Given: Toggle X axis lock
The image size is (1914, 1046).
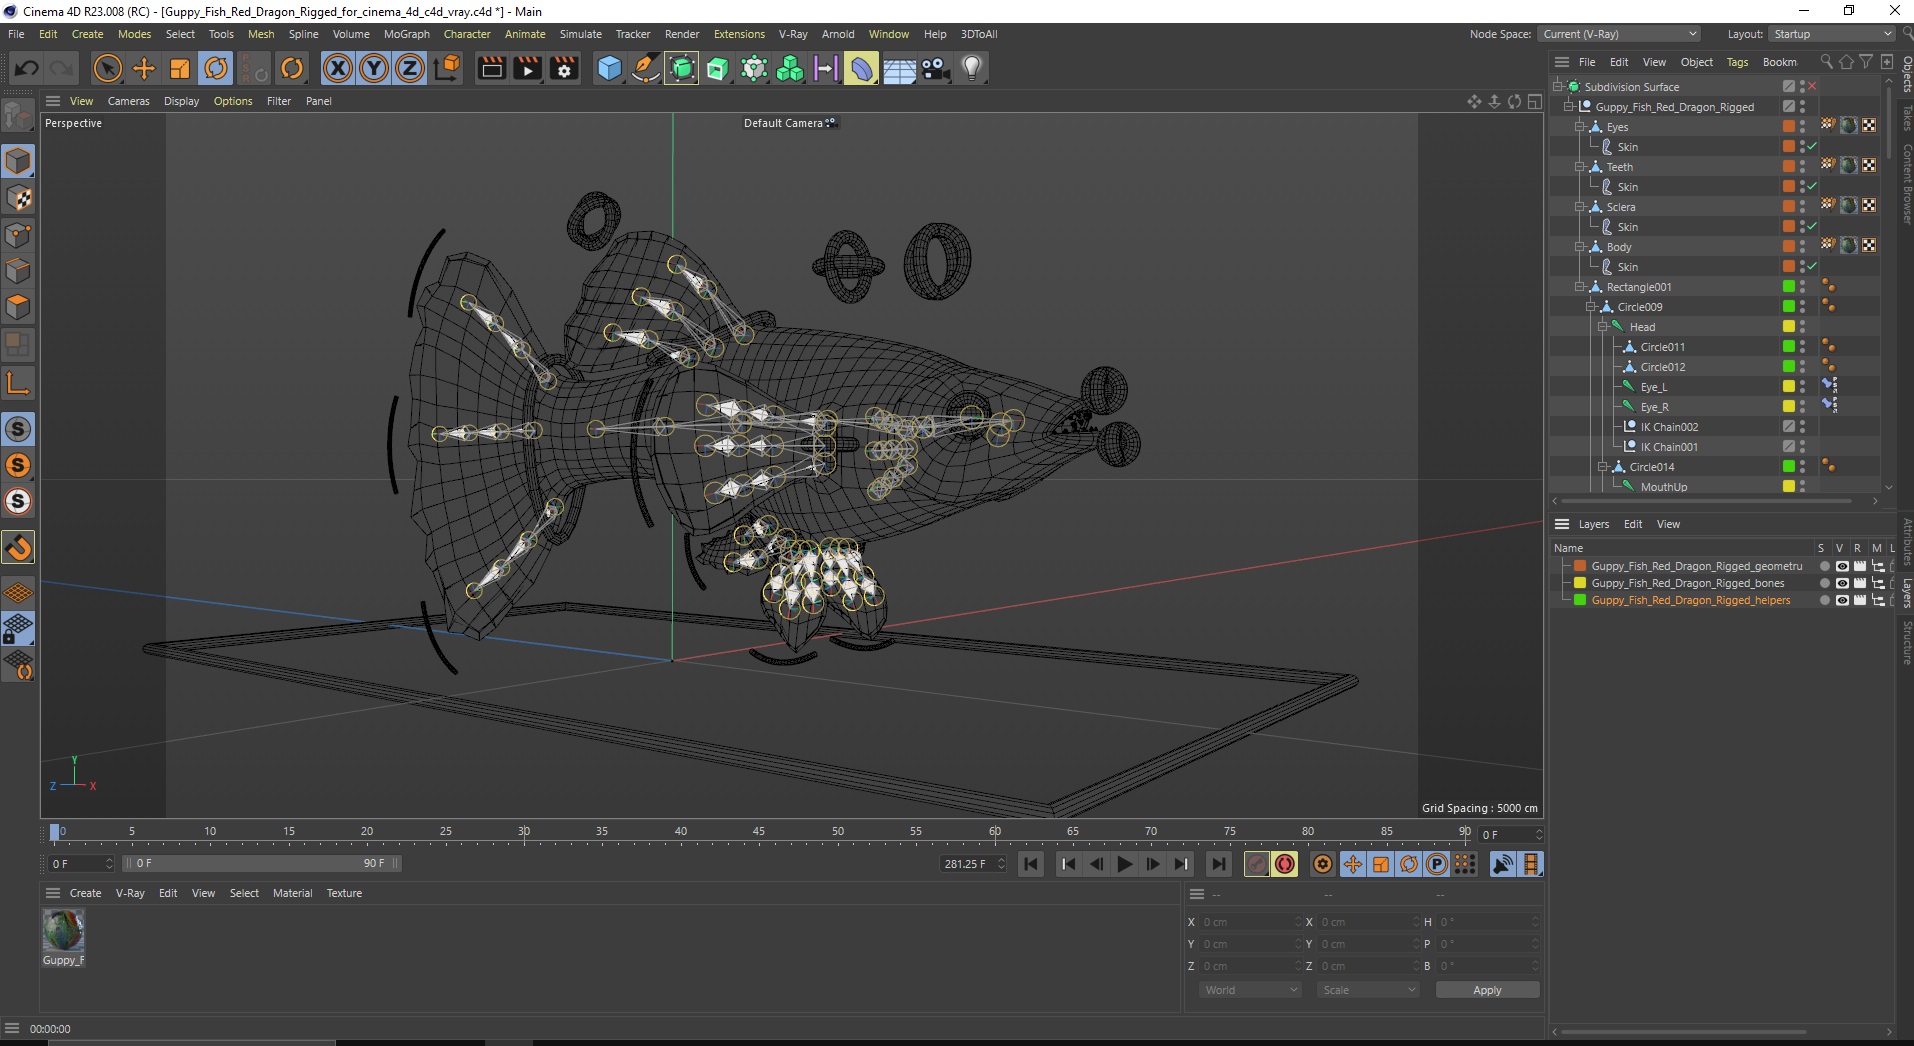Looking at the screenshot, I should point(338,68).
